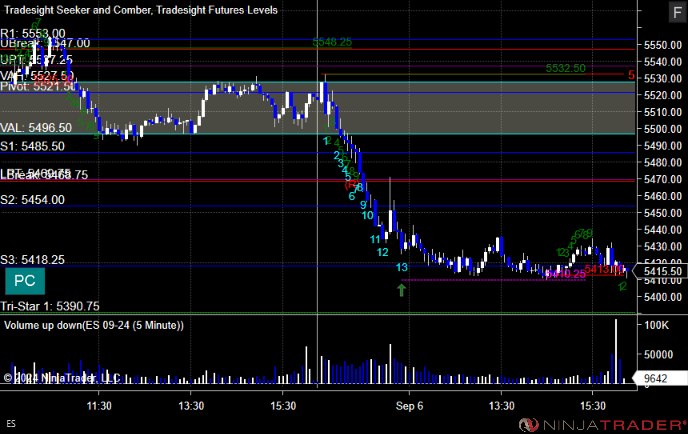Click the teal PC button
This screenshot has height=434, width=688.
click(x=25, y=281)
